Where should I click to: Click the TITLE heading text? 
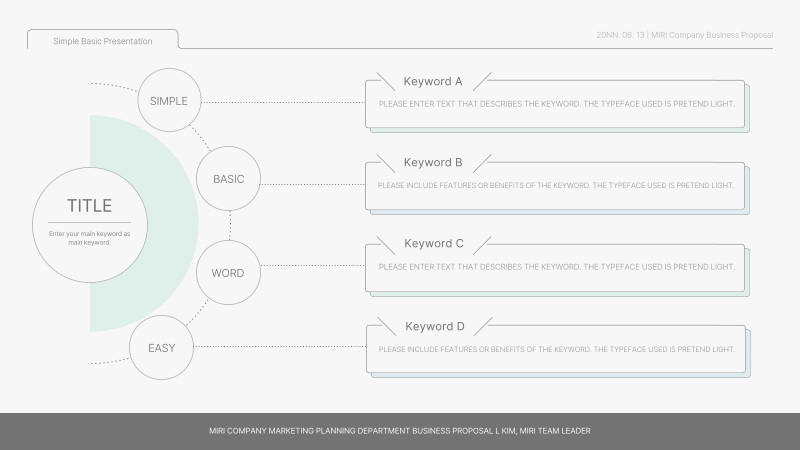click(x=89, y=206)
